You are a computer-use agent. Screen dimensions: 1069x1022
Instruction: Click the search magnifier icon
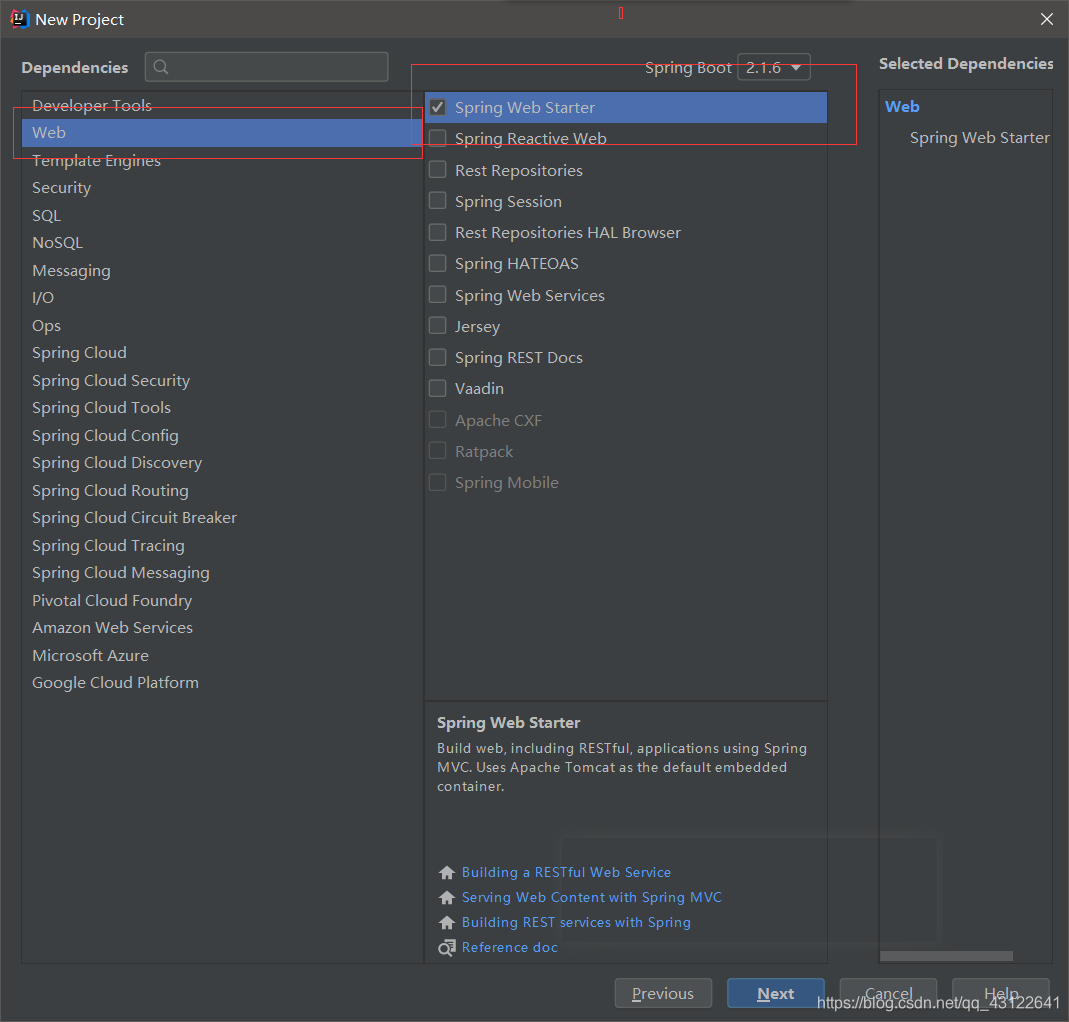coord(161,67)
